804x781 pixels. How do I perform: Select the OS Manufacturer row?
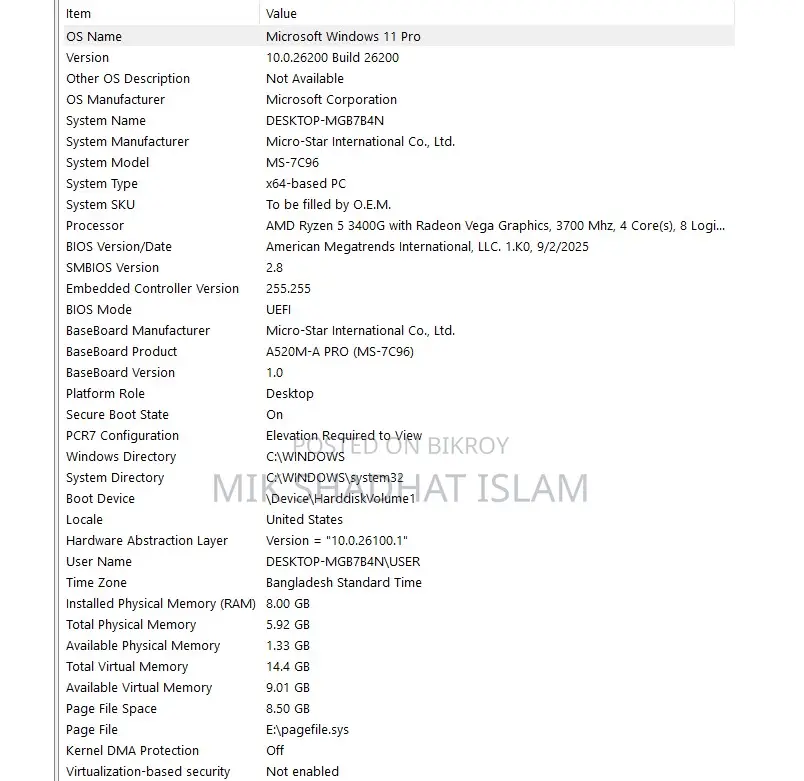399,99
